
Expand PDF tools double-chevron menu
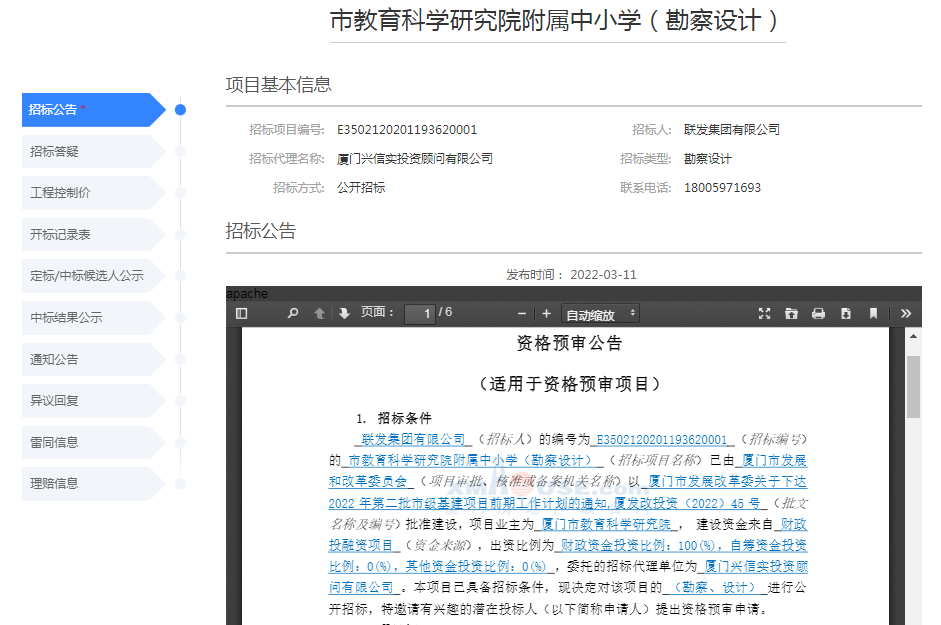point(906,314)
